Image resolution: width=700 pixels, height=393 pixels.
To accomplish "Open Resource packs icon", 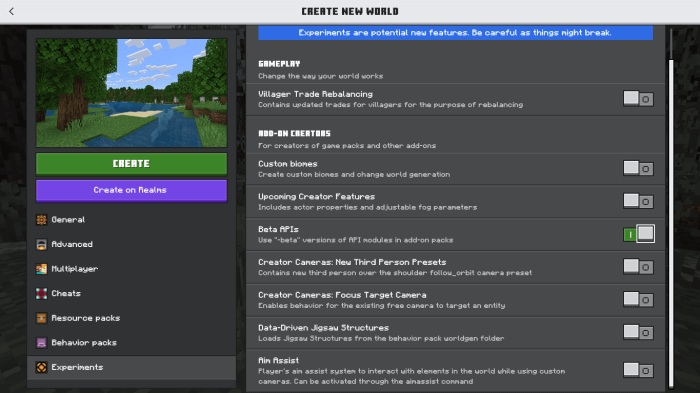I will pos(42,318).
